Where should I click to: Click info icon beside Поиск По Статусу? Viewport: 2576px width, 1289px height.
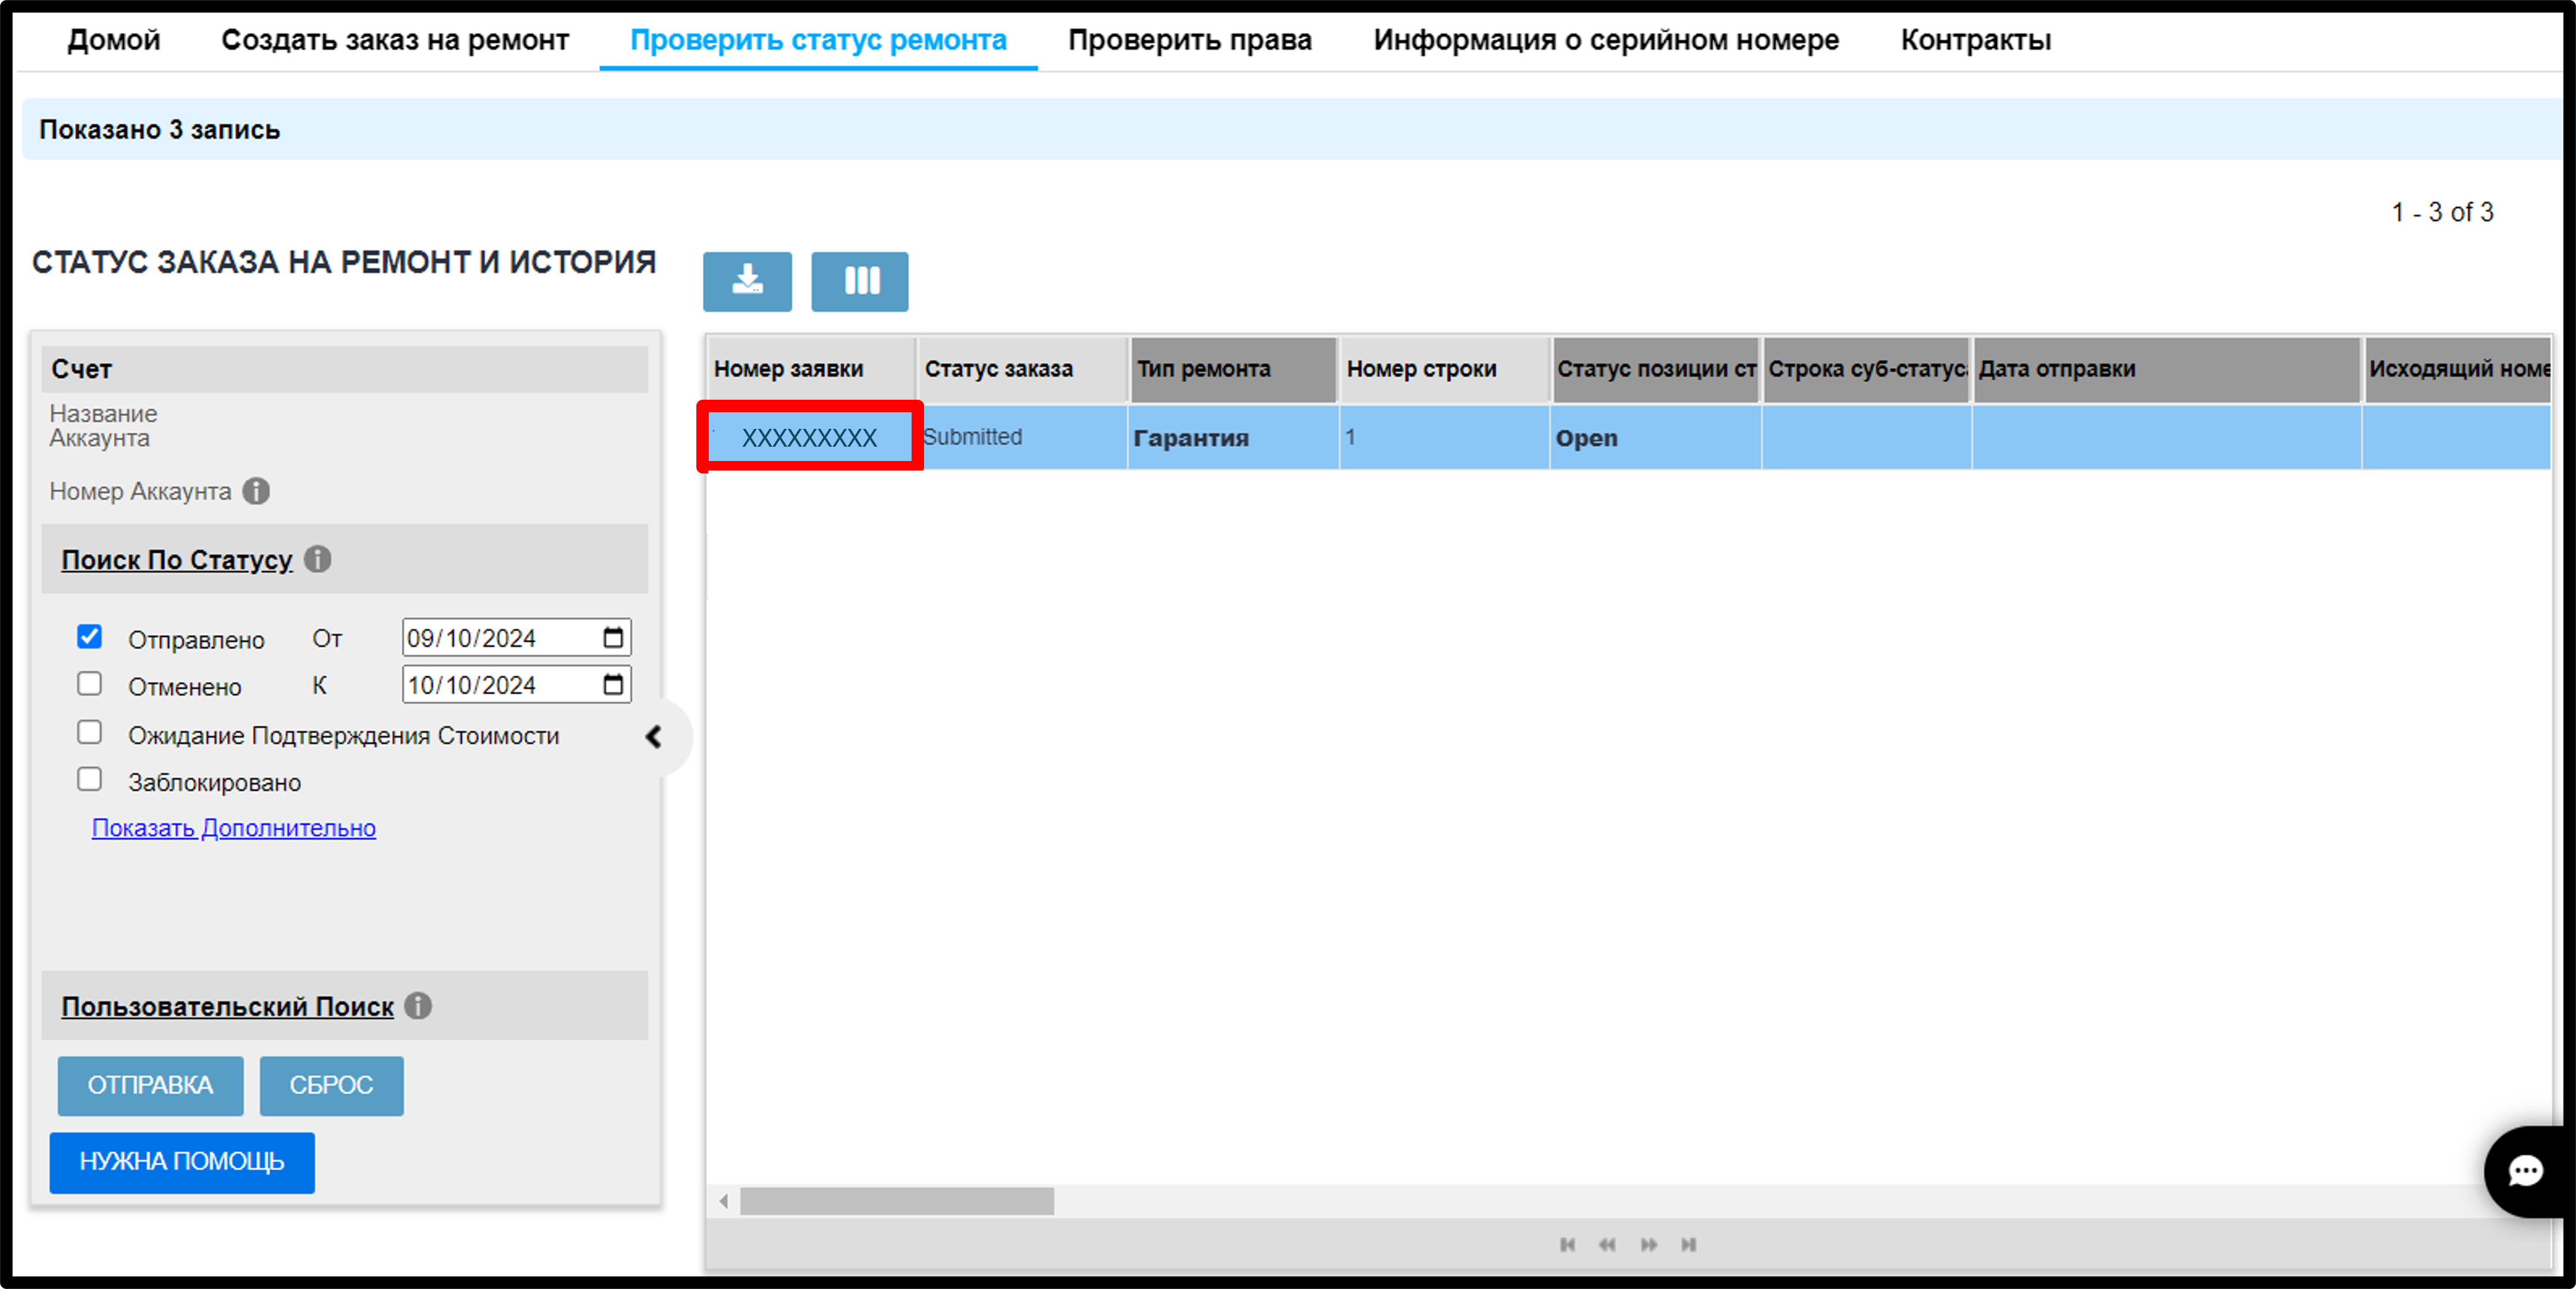(x=318, y=559)
